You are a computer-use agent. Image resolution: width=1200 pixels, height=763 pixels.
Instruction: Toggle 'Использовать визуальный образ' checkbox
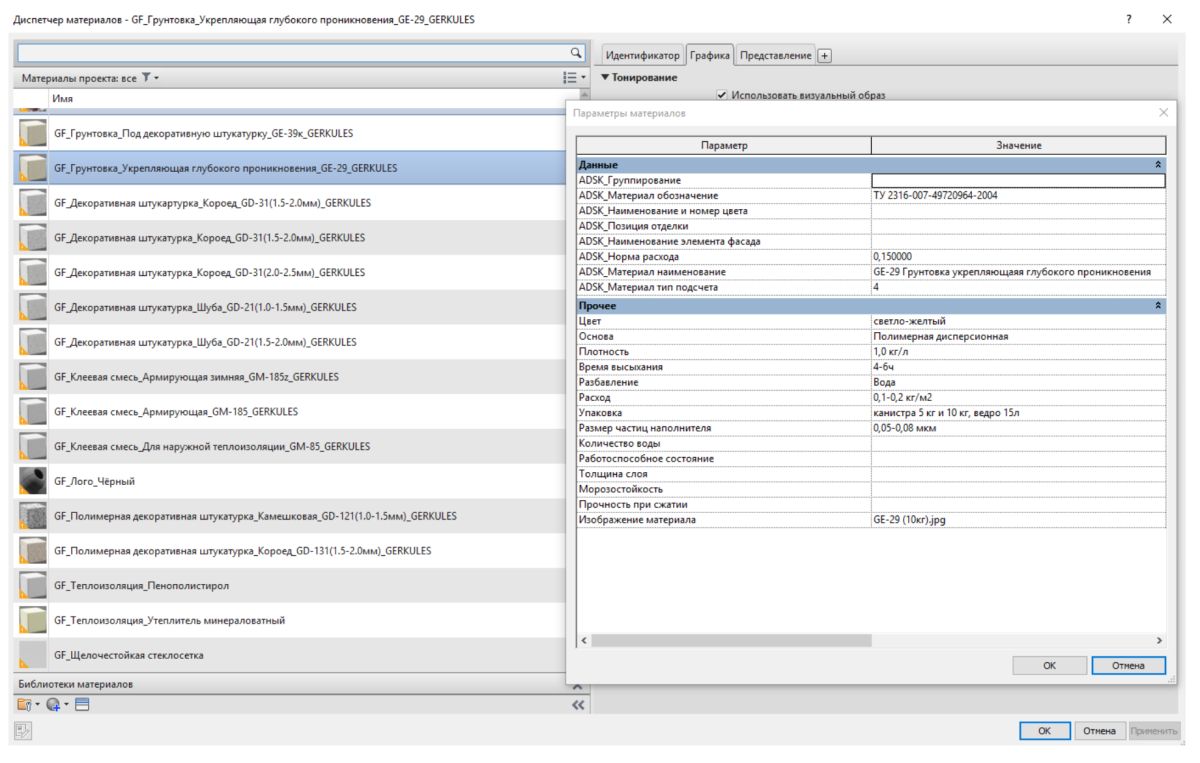pos(721,95)
